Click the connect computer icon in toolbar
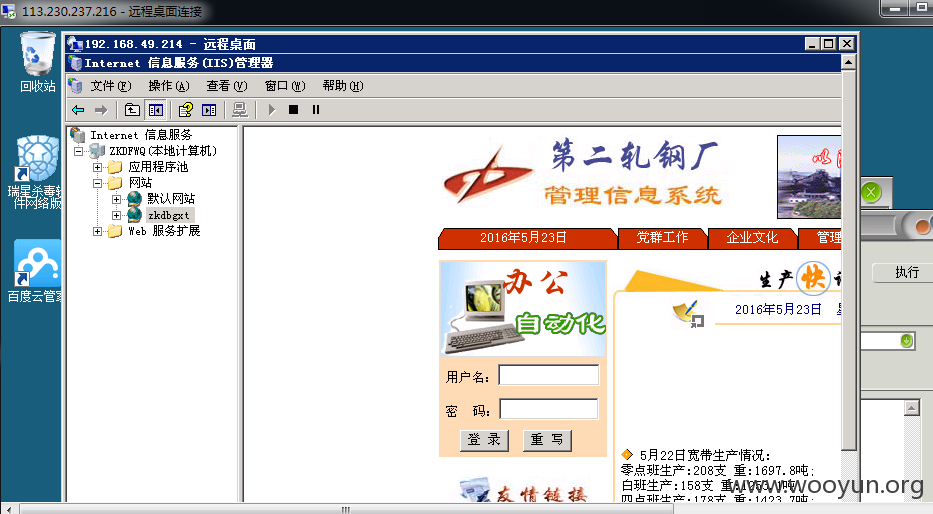 coord(240,109)
